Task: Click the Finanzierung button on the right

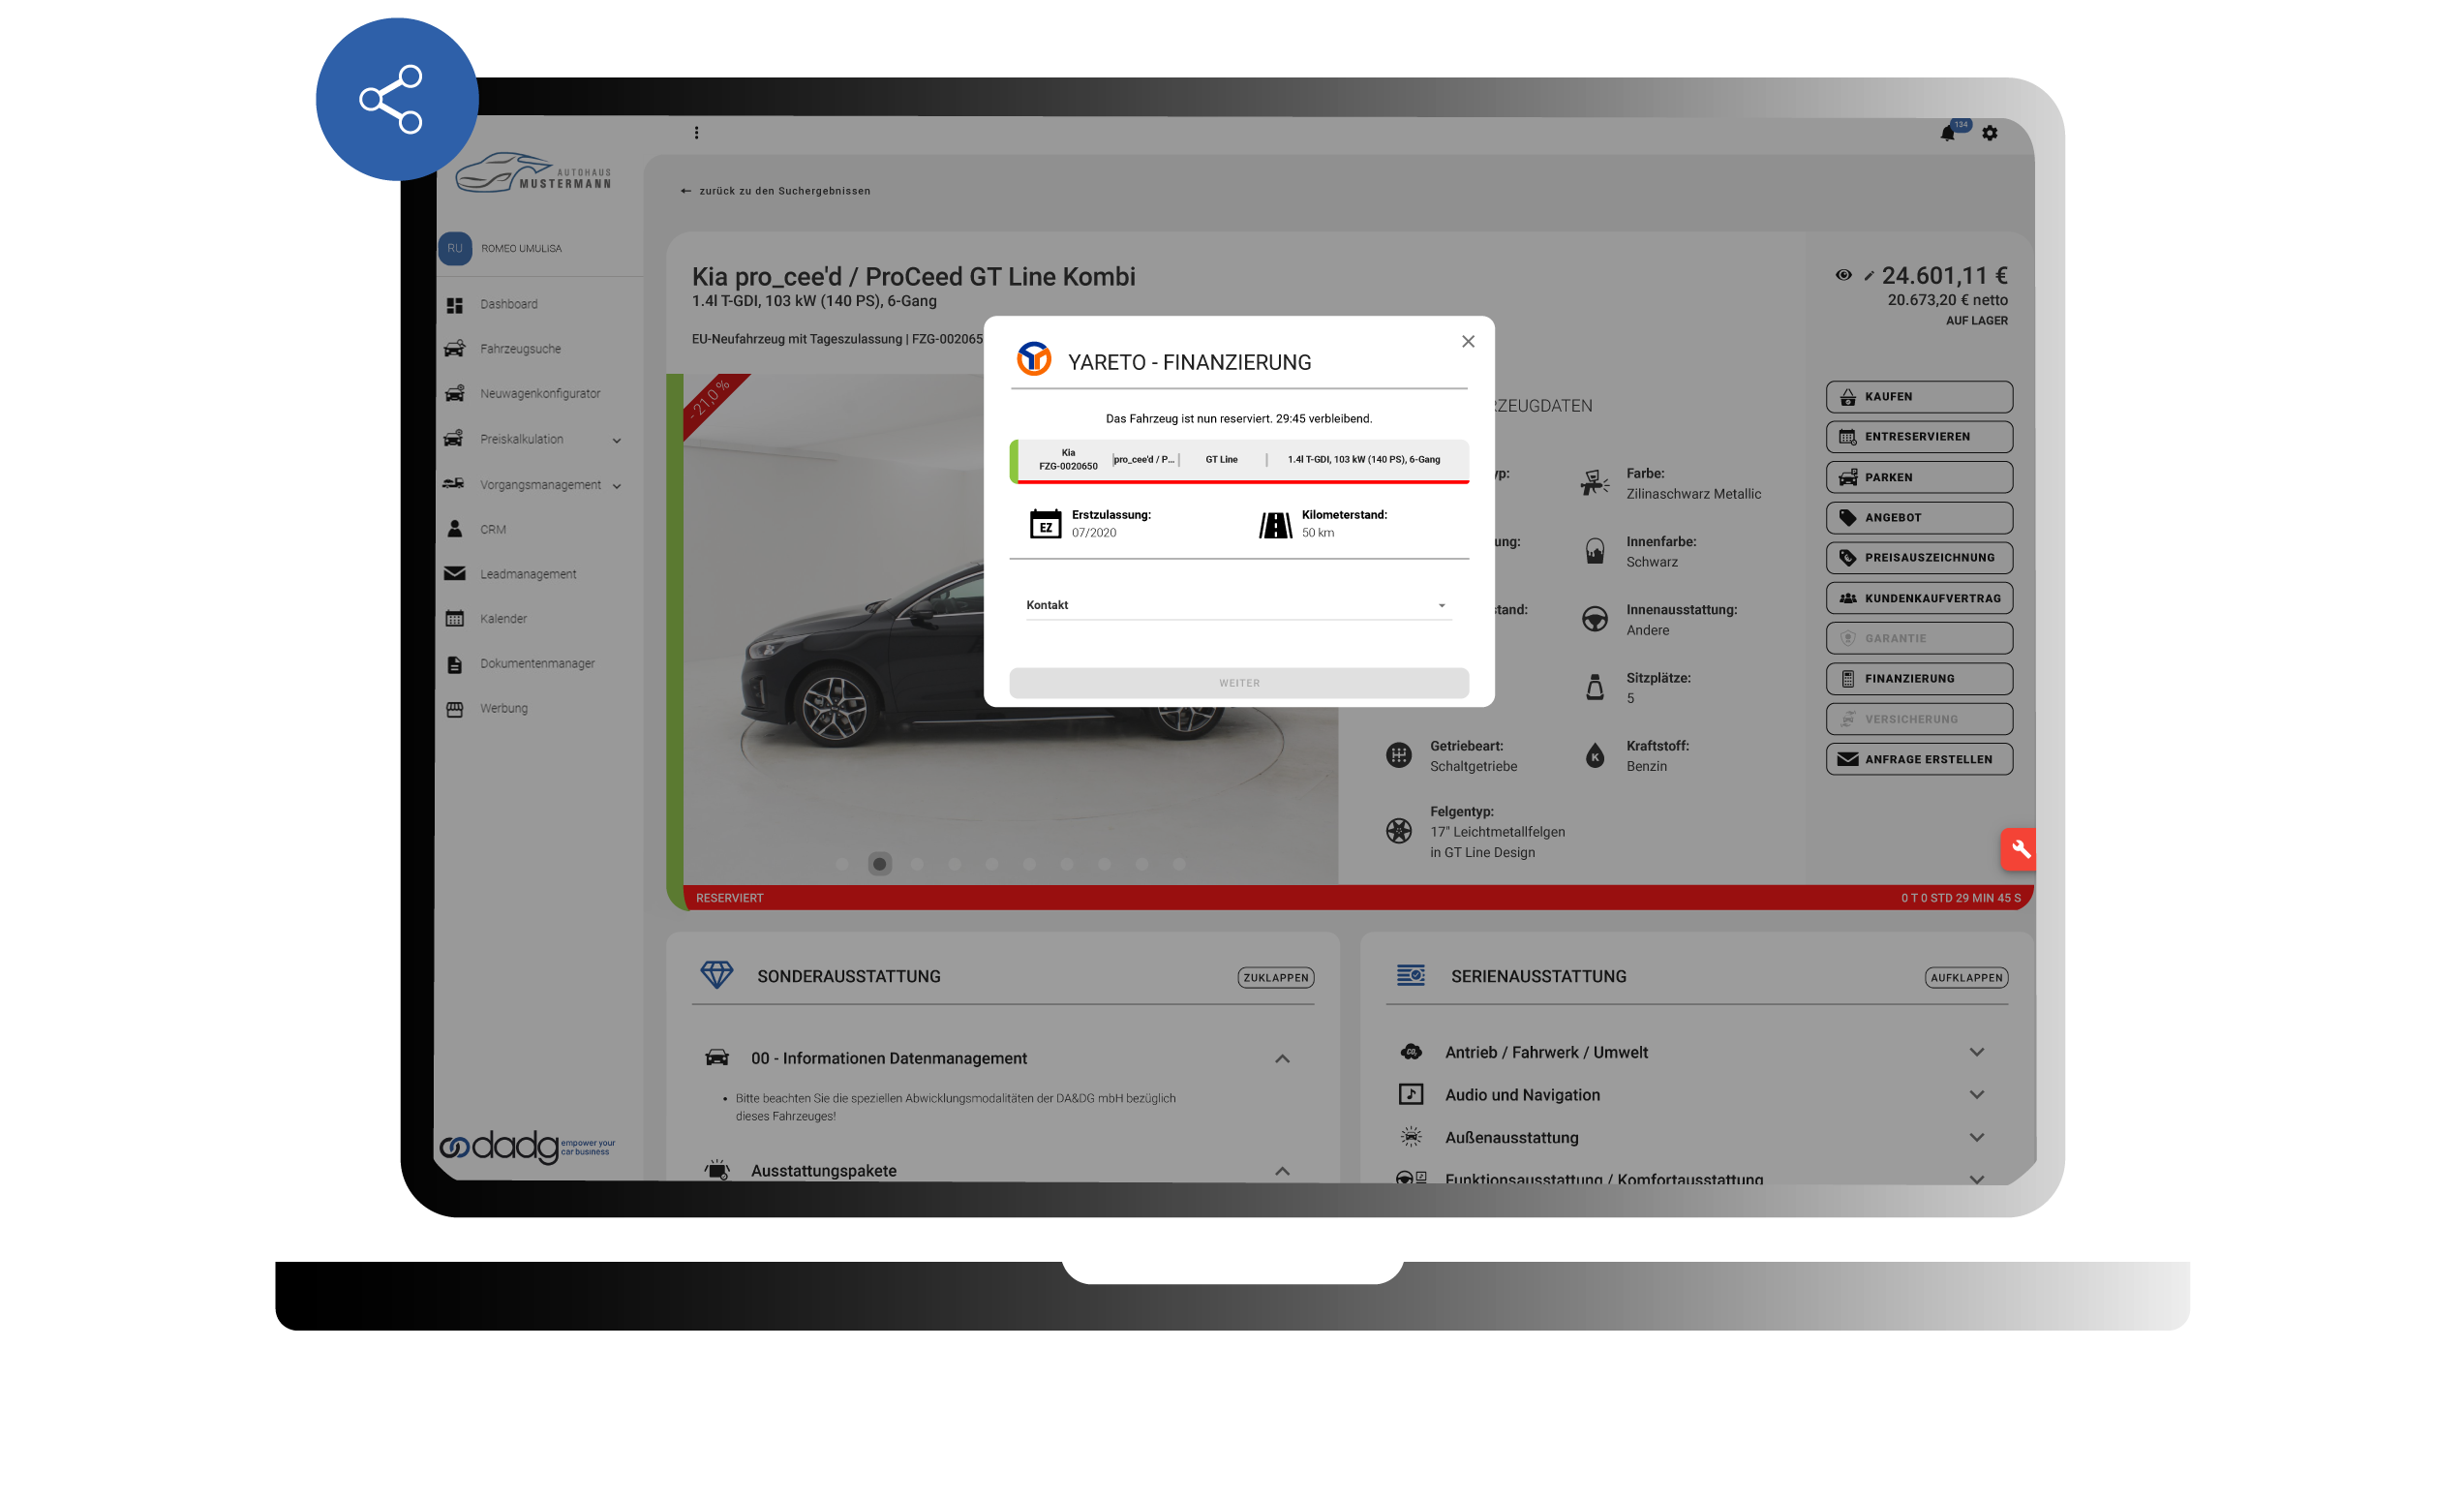Action: coord(1919,679)
